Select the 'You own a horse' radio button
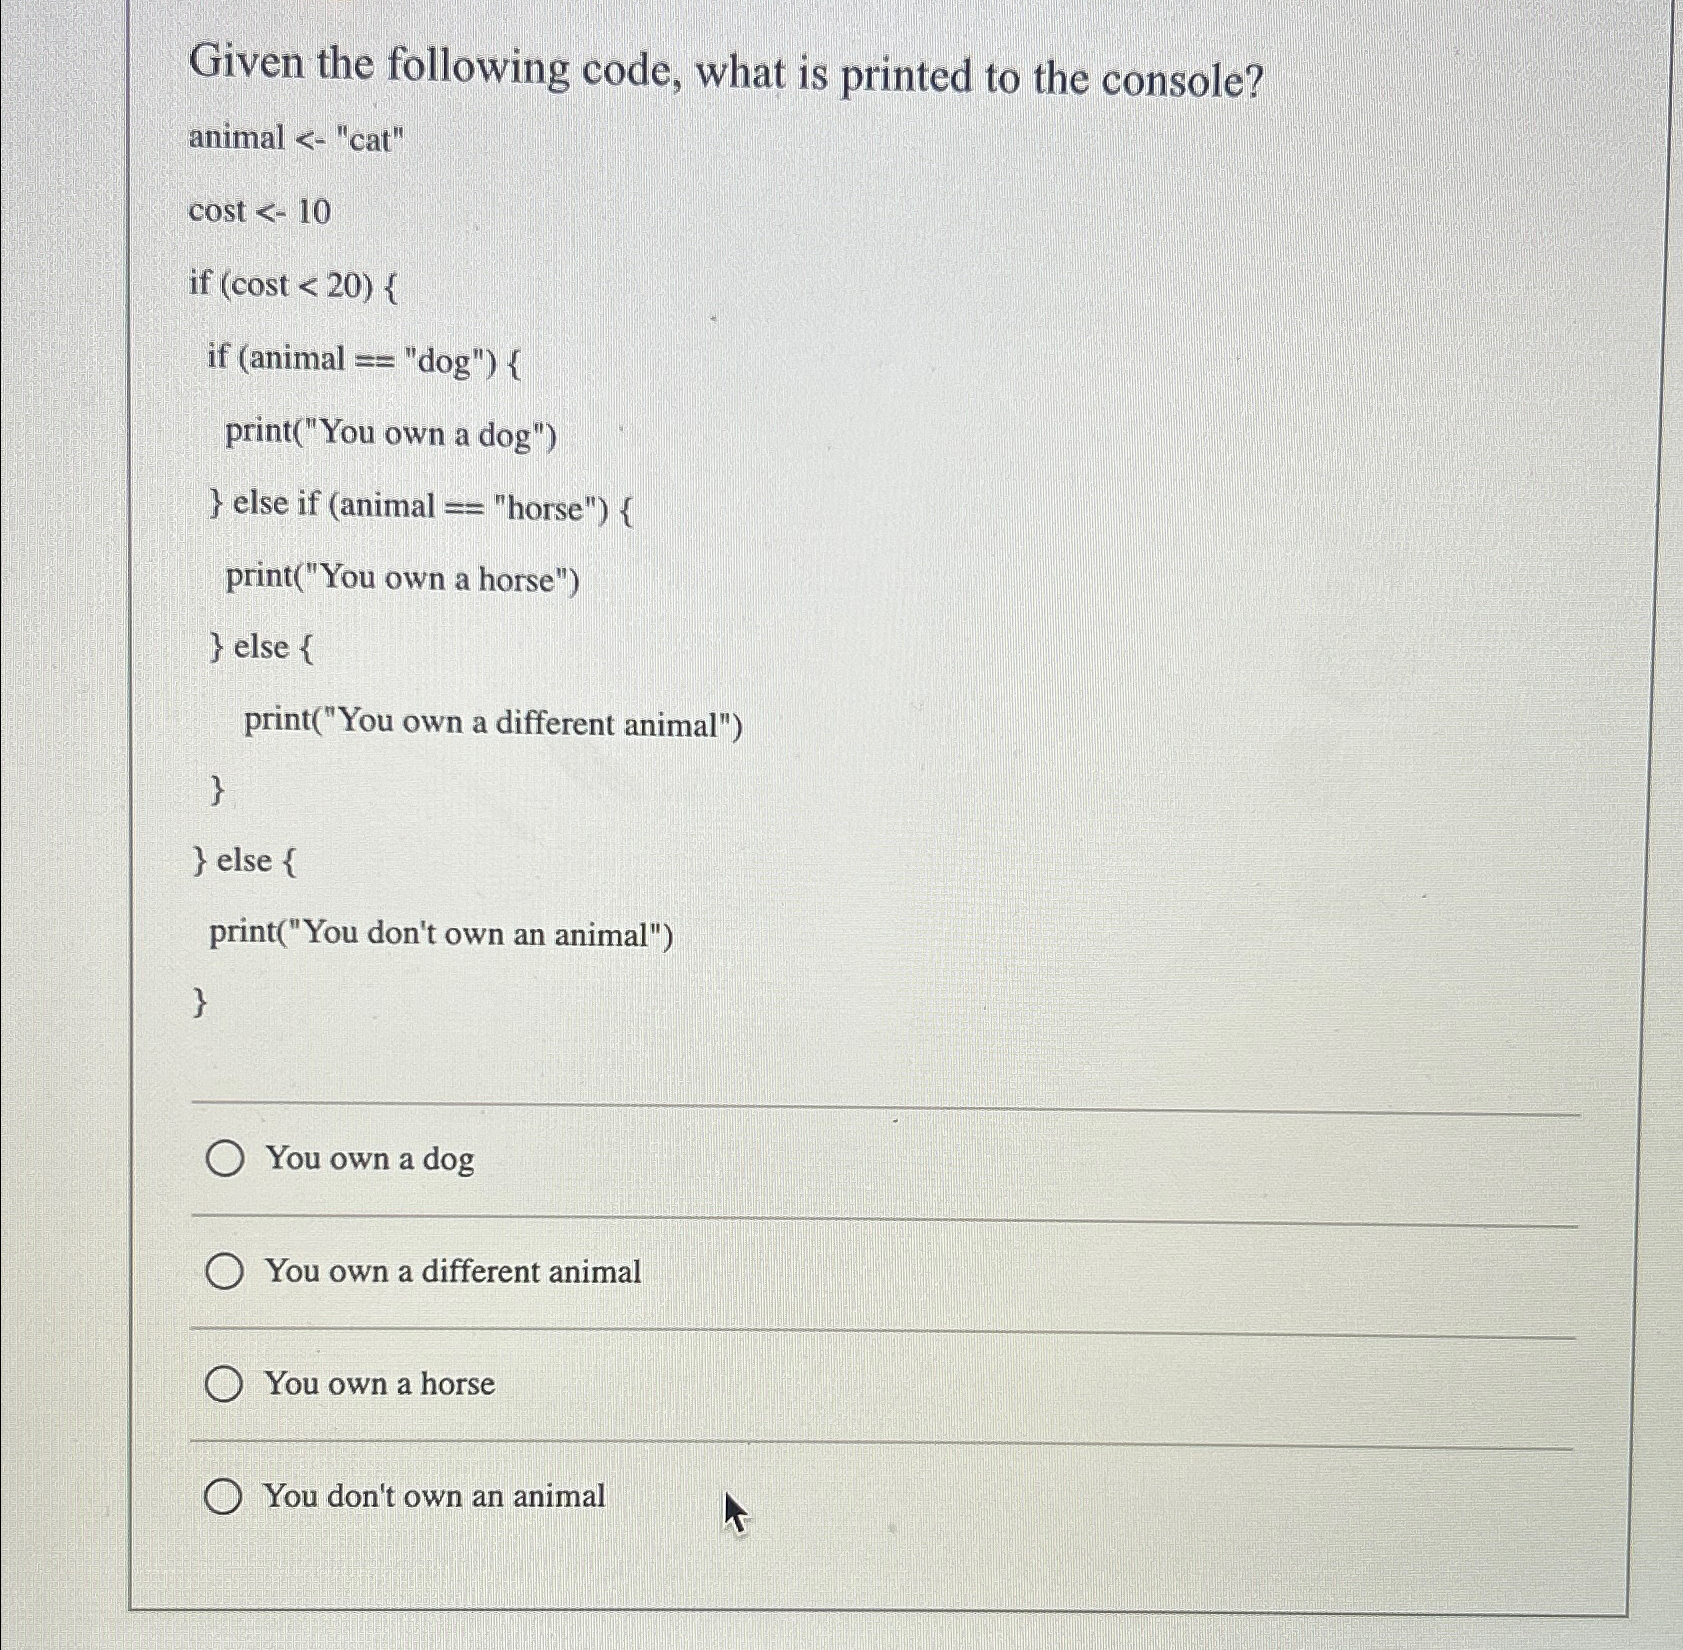The height and width of the screenshot is (1650, 1683). tap(224, 1384)
